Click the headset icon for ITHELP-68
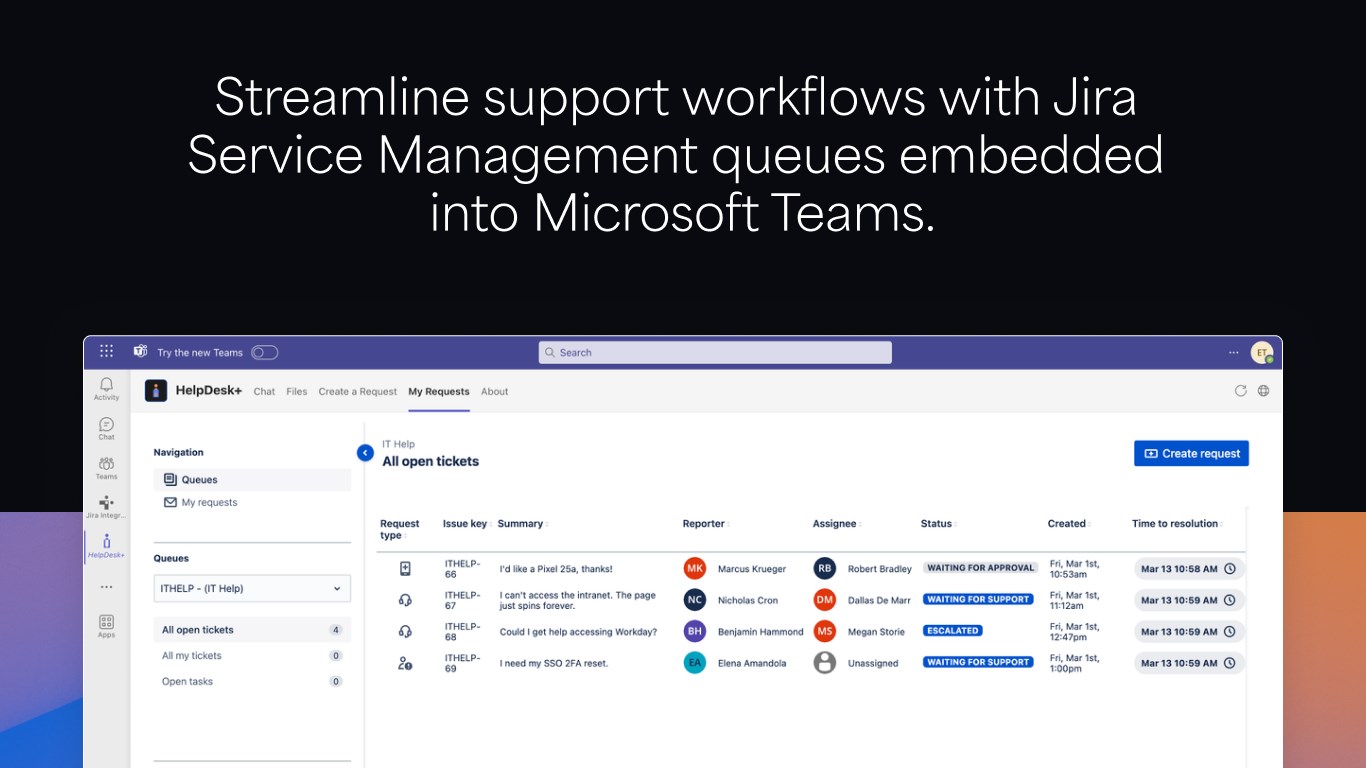 pyautogui.click(x=405, y=632)
